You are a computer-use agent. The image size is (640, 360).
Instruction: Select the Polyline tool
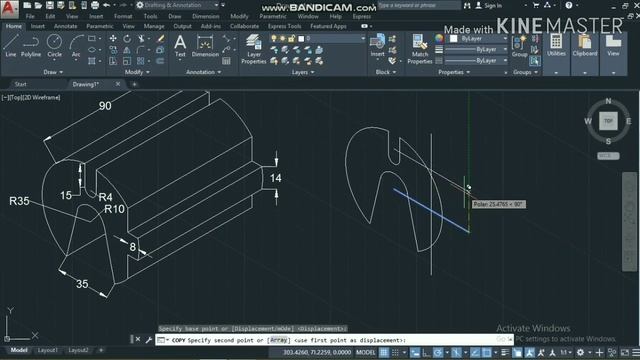31,46
